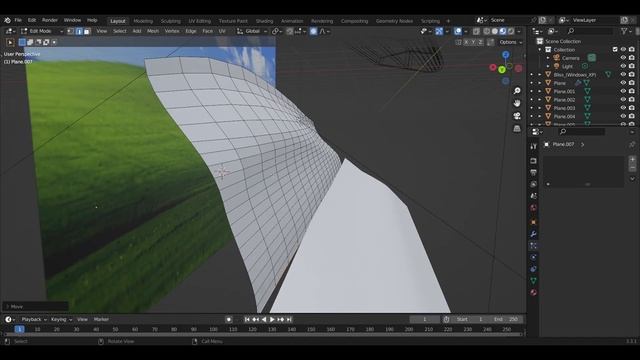Switch to the Shading workspace tab

pyautogui.click(x=264, y=21)
